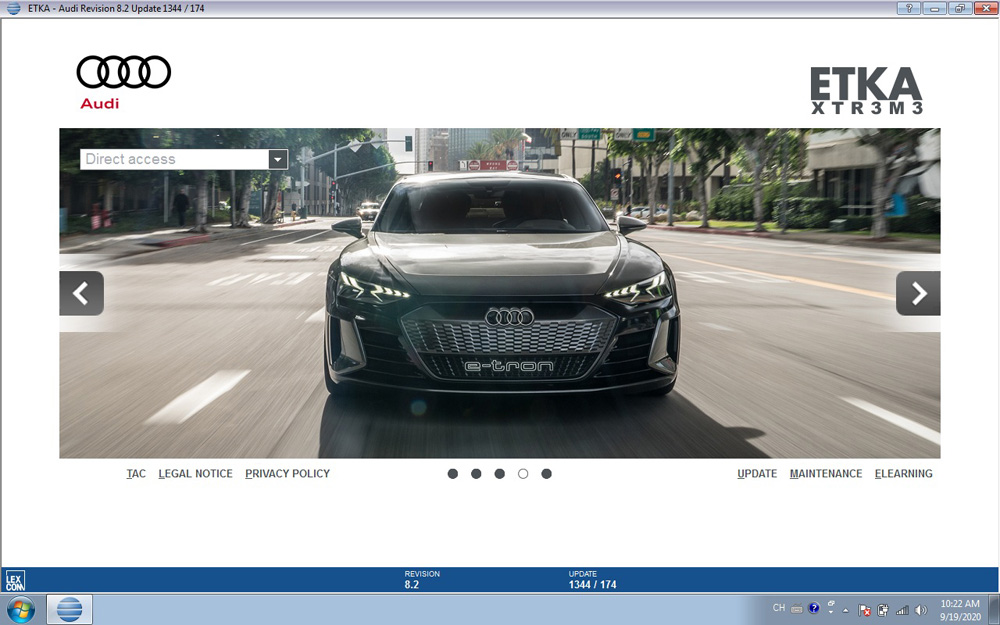Open the Elearning link
The height and width of the screenshot is (625, 1000).
tap(904, 474)
